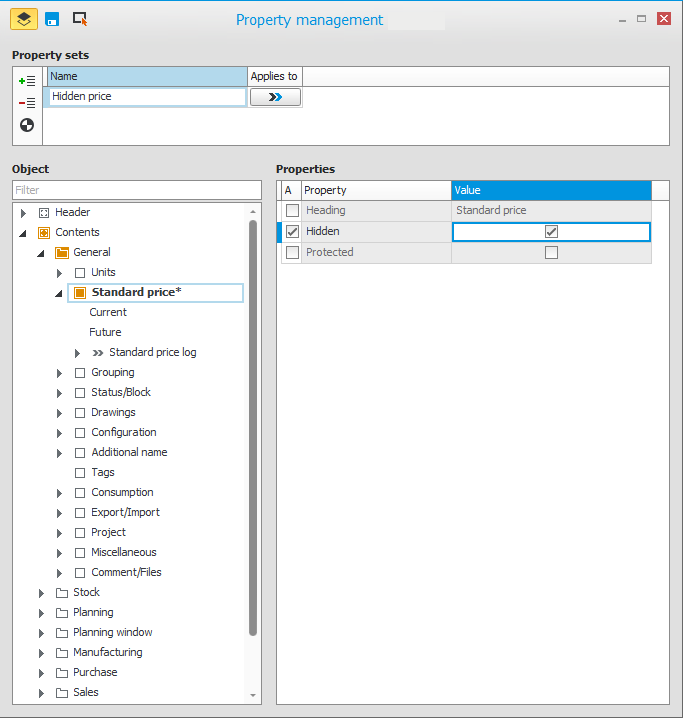Open the Applies to arrow button
Image resolution: width=683 pixels, height=718 pixels.
coord(274,97)
